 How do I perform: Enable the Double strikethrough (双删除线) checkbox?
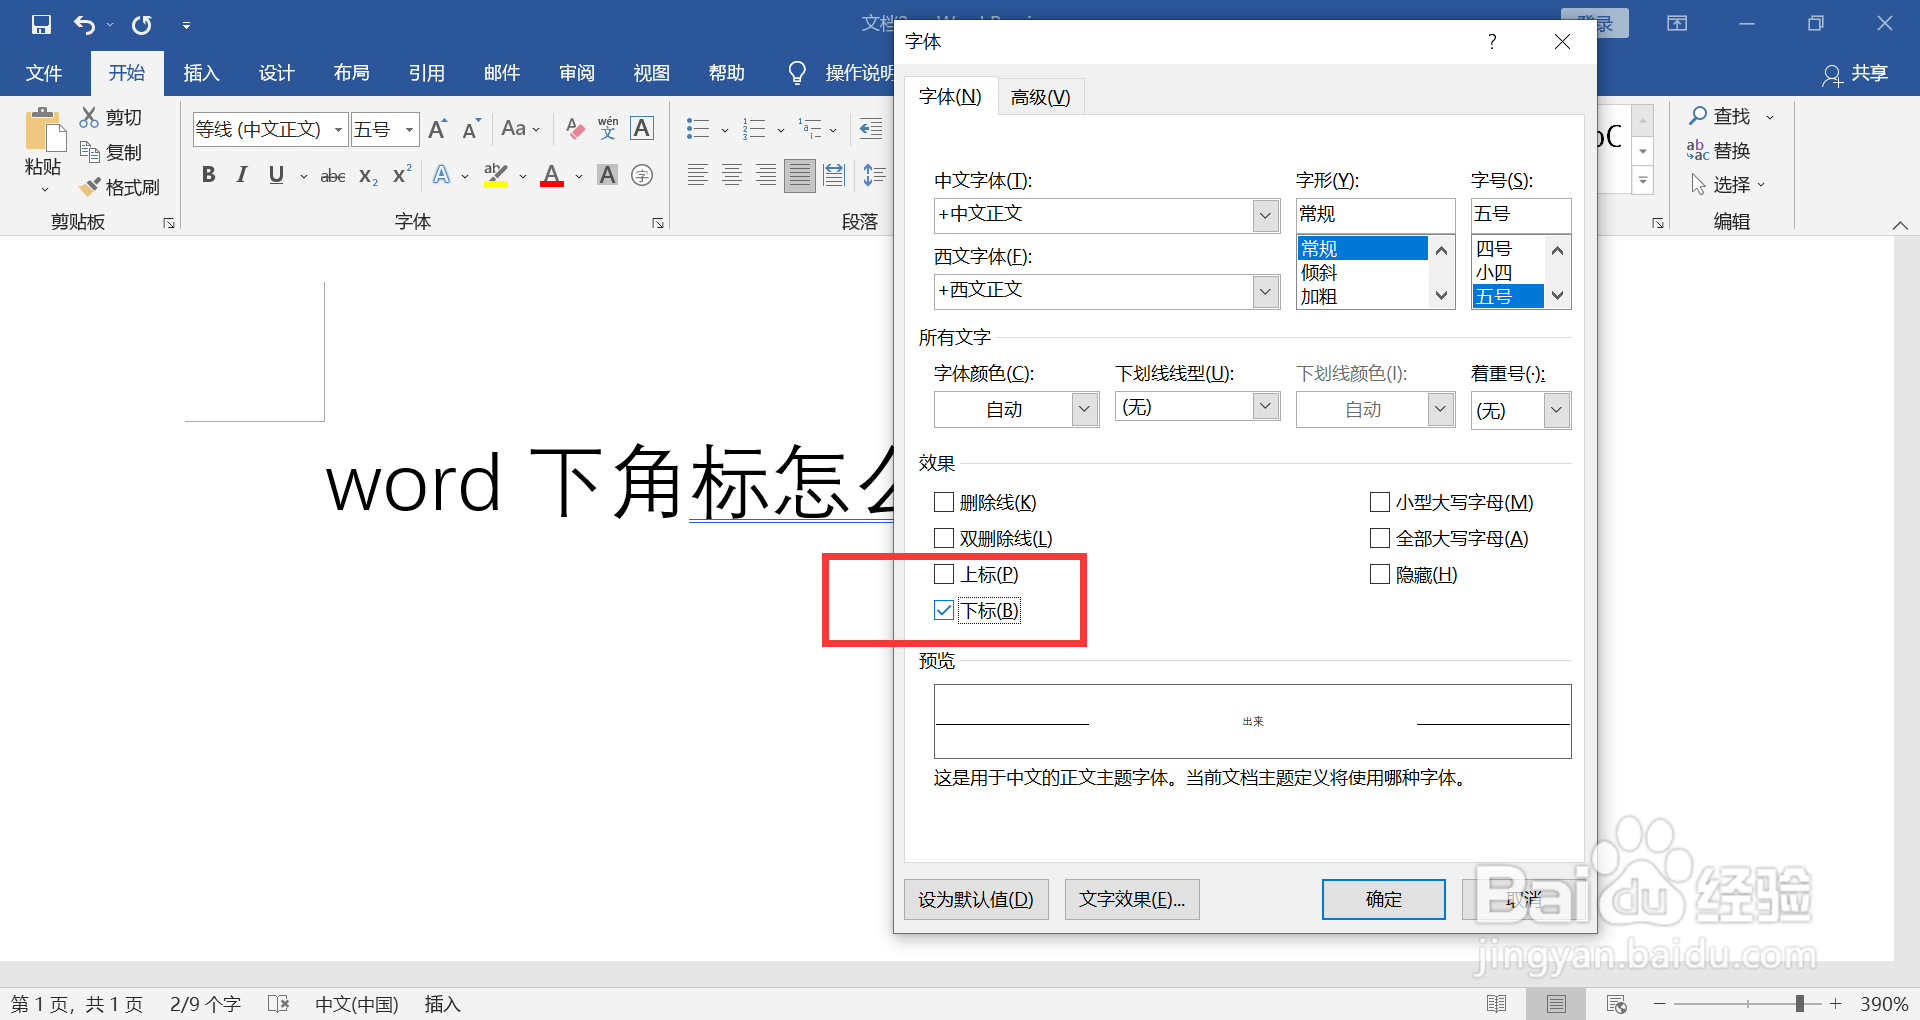(x=944, y=538)
